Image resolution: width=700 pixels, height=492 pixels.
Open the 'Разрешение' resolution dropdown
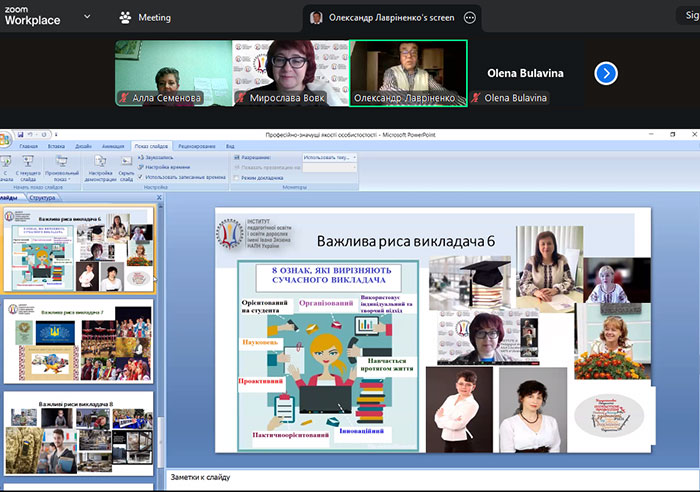click(329, 157)
